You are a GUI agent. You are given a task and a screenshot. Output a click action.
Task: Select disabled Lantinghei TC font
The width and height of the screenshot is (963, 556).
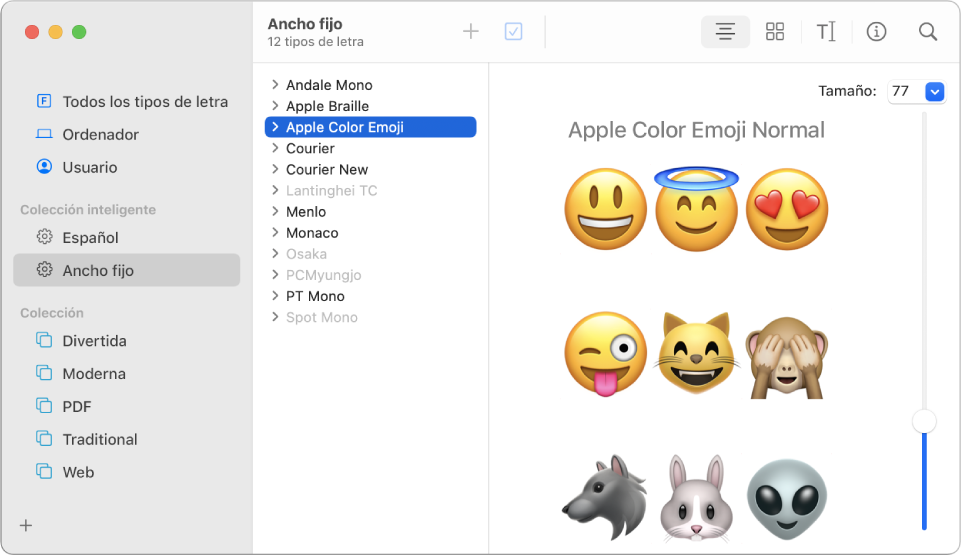(332, 190)
